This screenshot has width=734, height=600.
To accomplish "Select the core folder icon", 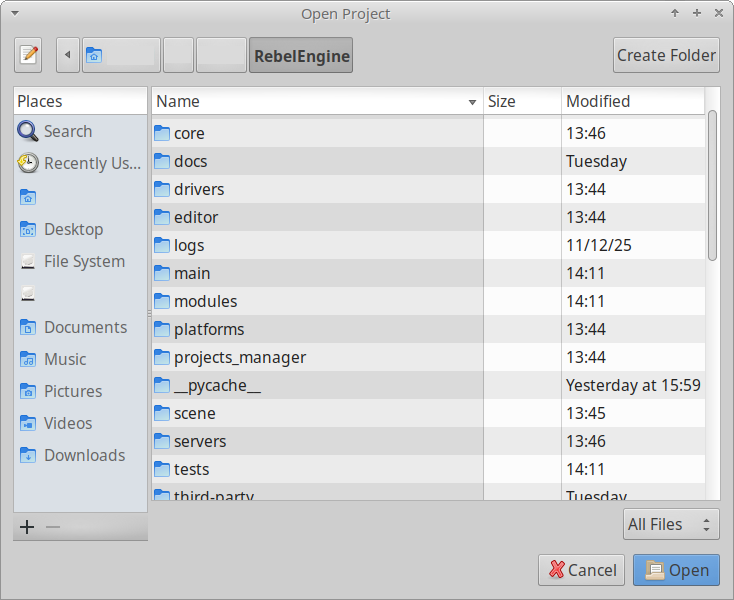I will [x=162, y=133].
